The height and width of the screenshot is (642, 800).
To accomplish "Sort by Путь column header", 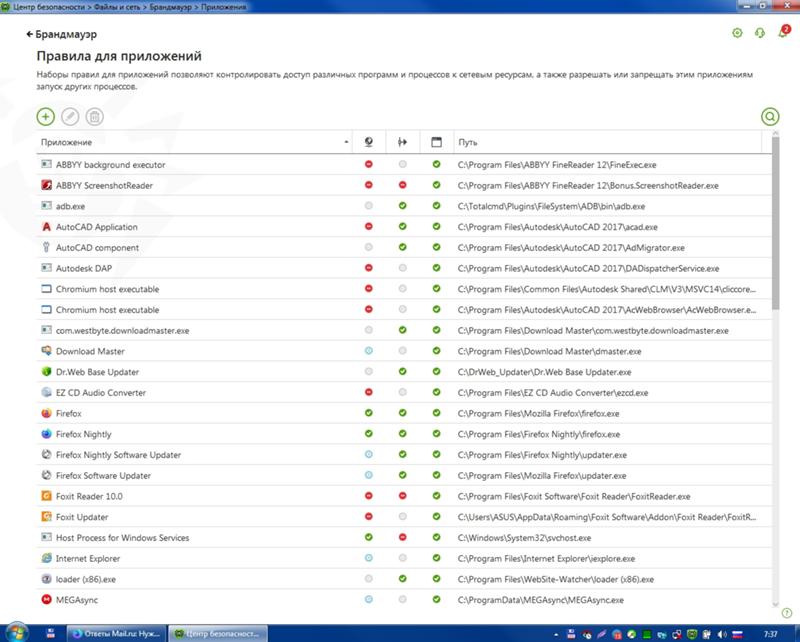I will (x=607, y=142).
